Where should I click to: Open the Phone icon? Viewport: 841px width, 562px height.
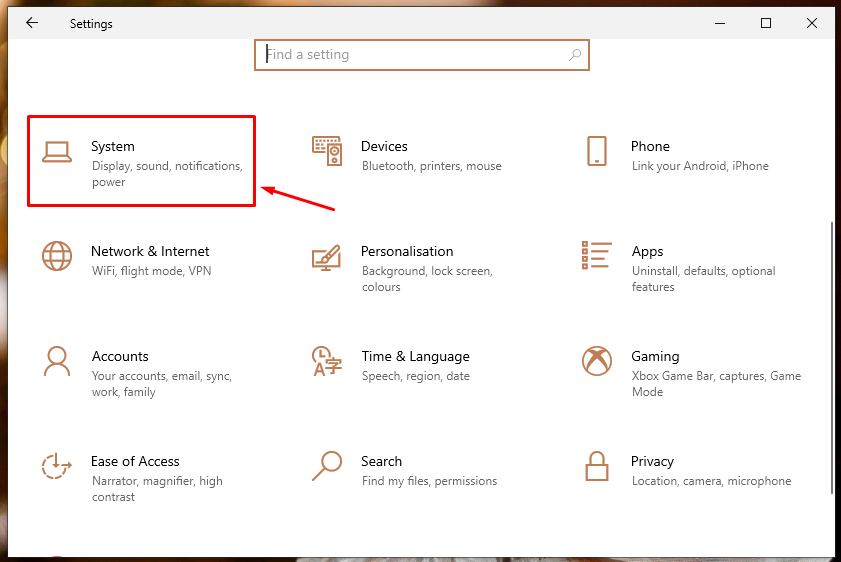pos(597,151)
